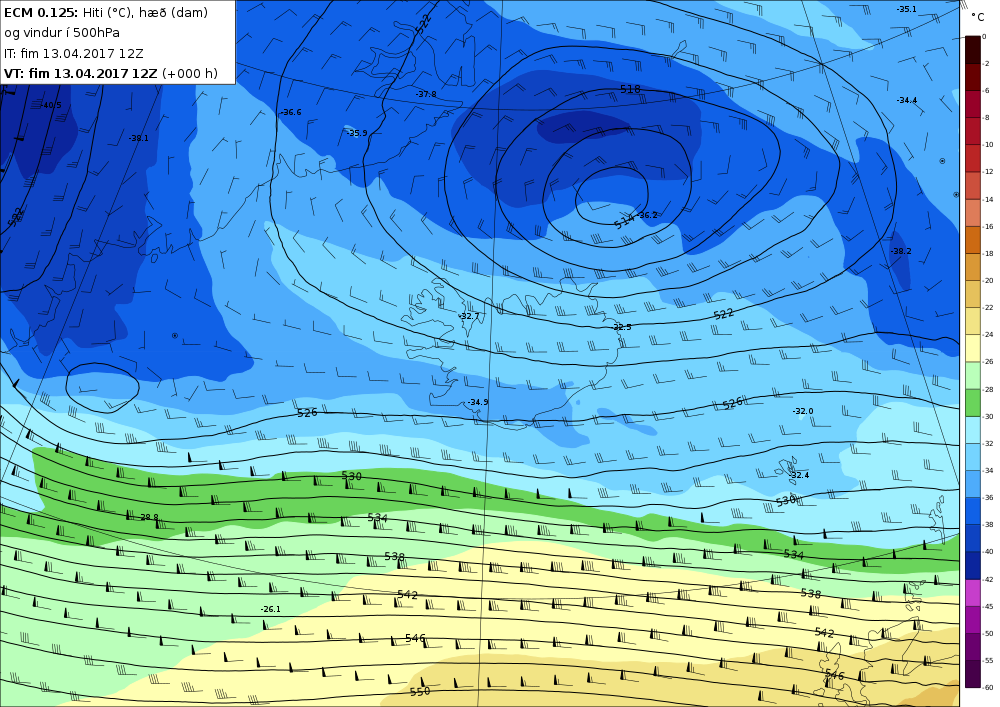Click the -35.1 temperature value on the map

pyautogui.click(x=906, y=9)
